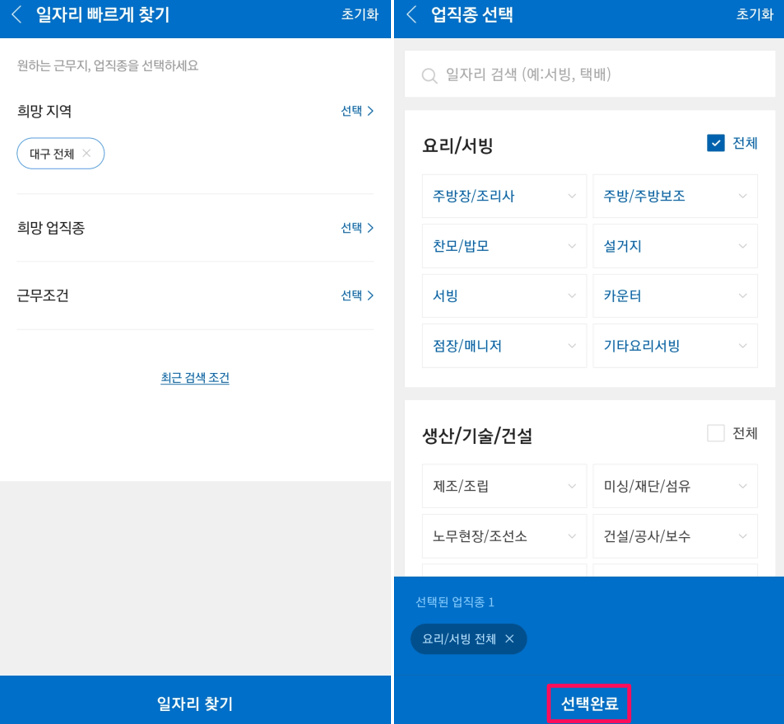Screen dimensions: 784x724
Task: Expand 카운터 dropdown
Action: tap(675, 296)
